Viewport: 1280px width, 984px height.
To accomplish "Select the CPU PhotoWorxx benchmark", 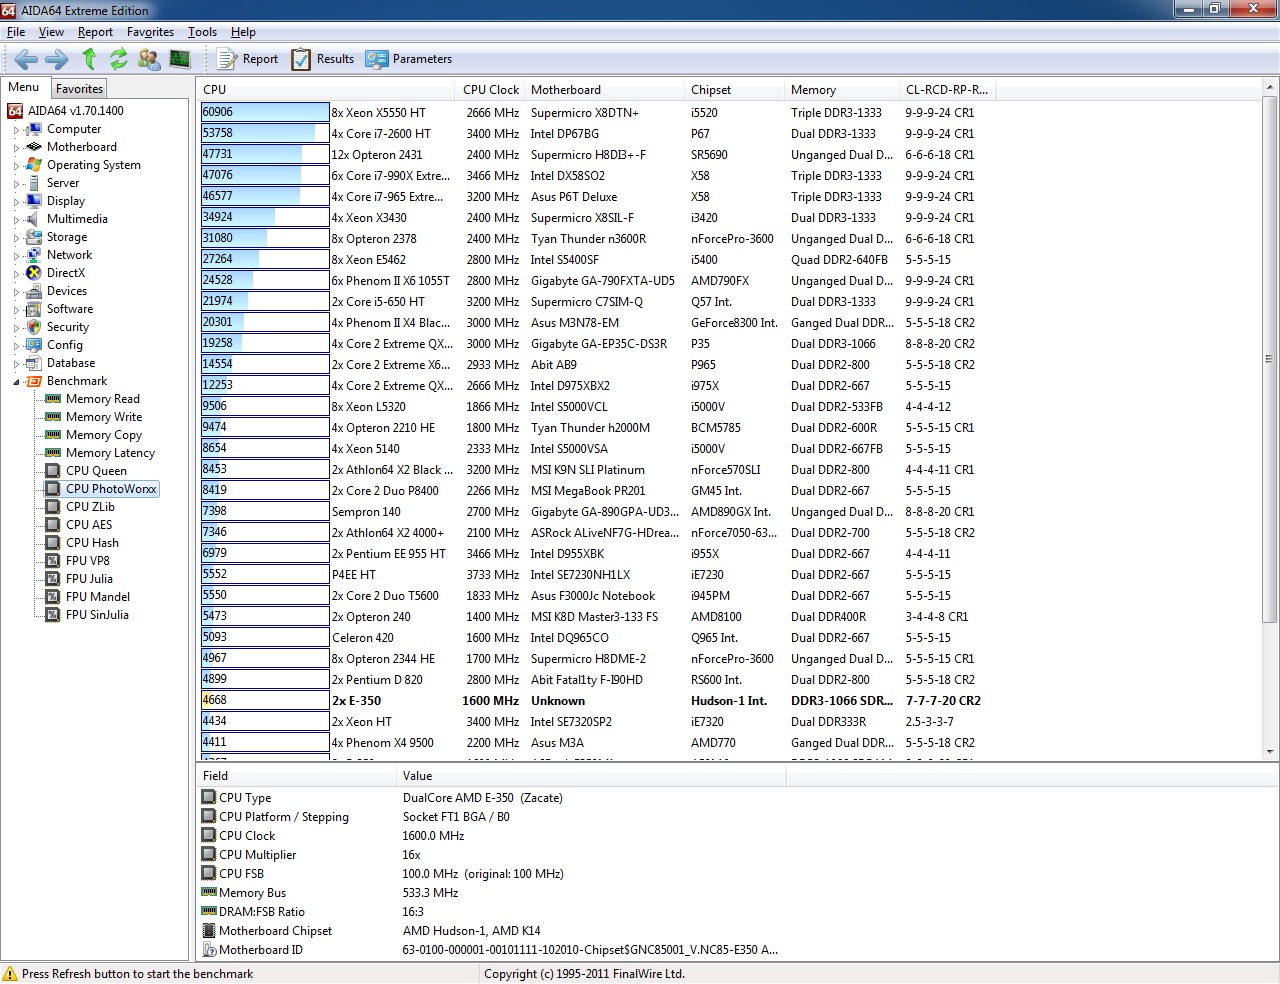I will point(111,489).
